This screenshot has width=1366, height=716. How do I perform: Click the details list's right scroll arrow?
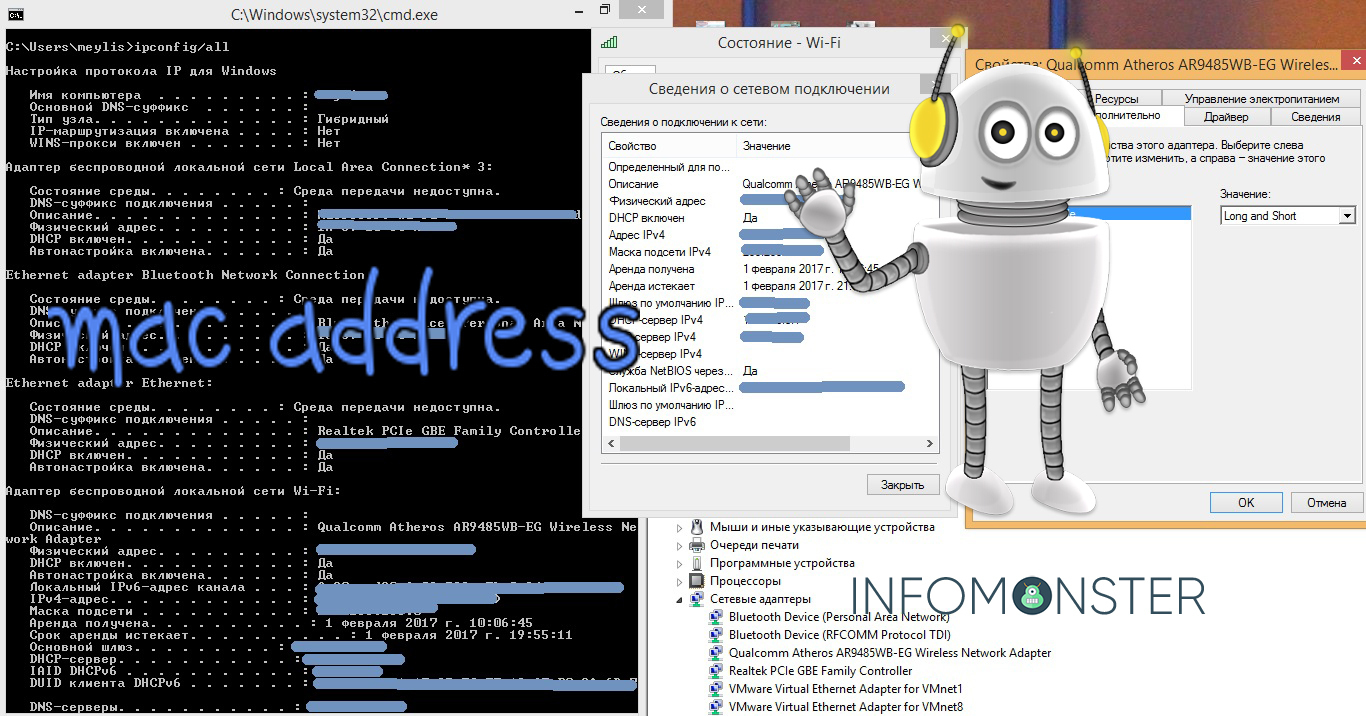pos(929,444)
